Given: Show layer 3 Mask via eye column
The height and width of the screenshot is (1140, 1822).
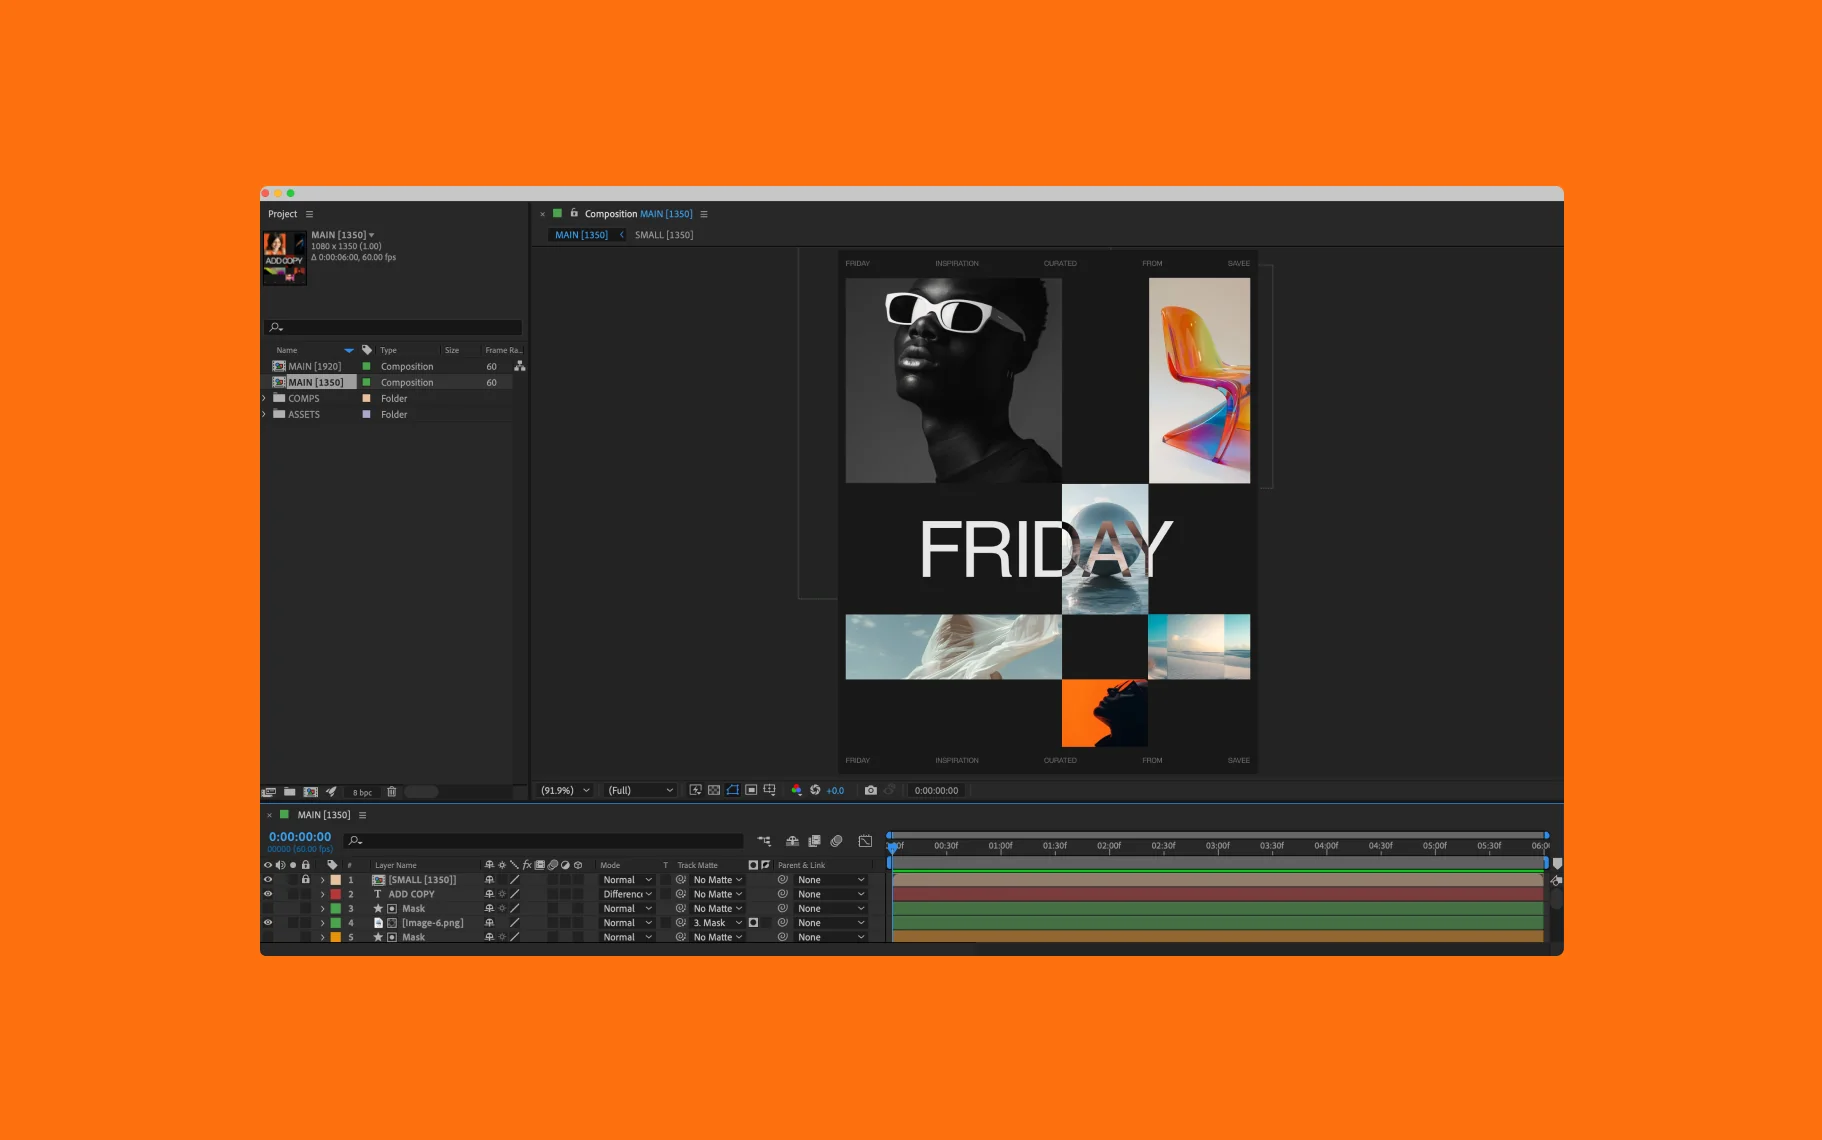Looking at the screenshot, I should pos(268,909).
